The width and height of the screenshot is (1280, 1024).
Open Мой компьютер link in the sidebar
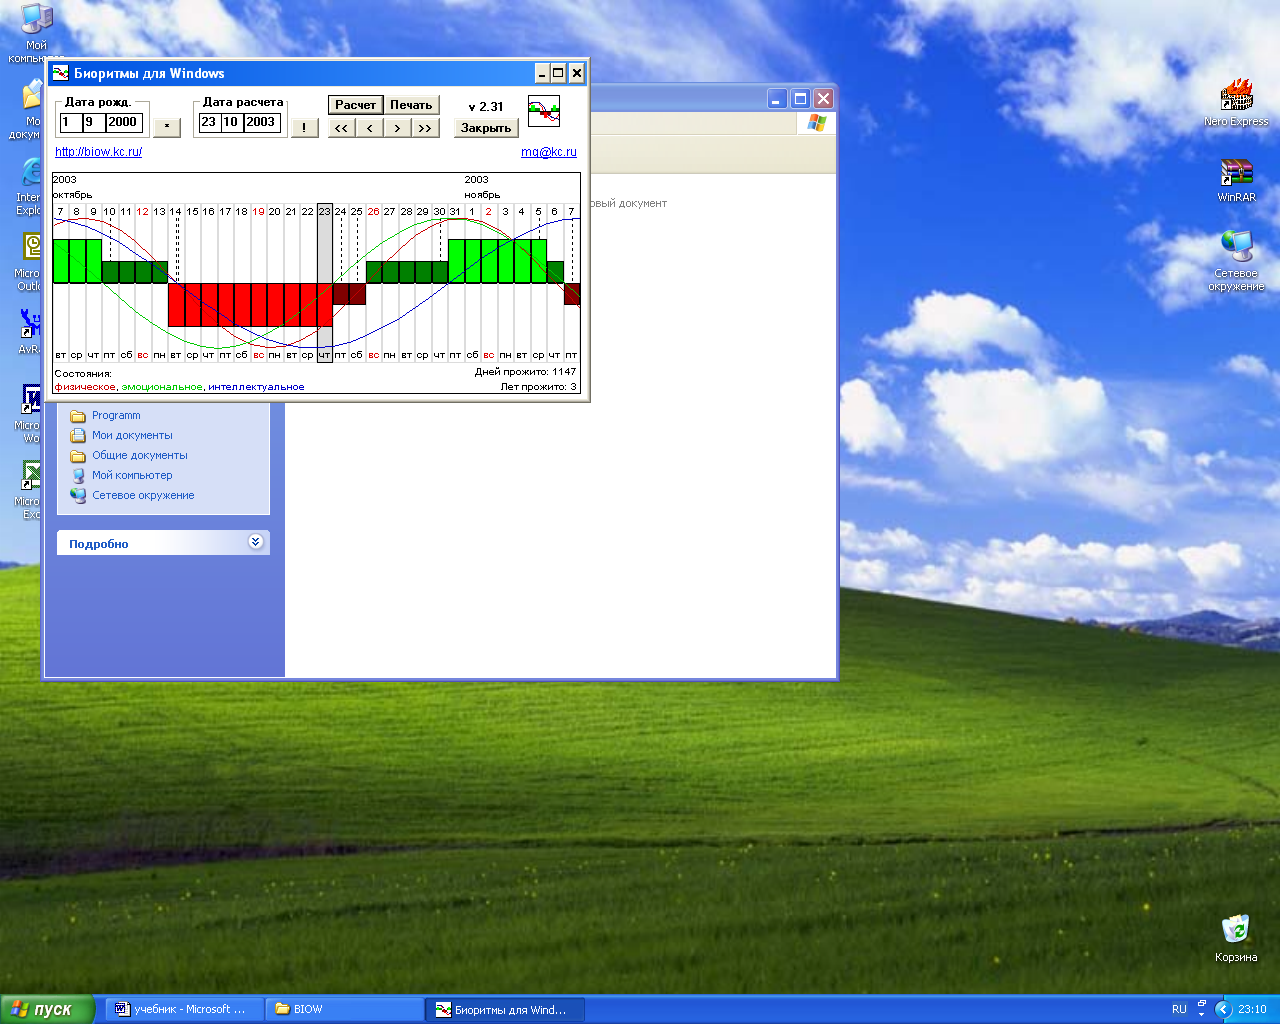121,475
